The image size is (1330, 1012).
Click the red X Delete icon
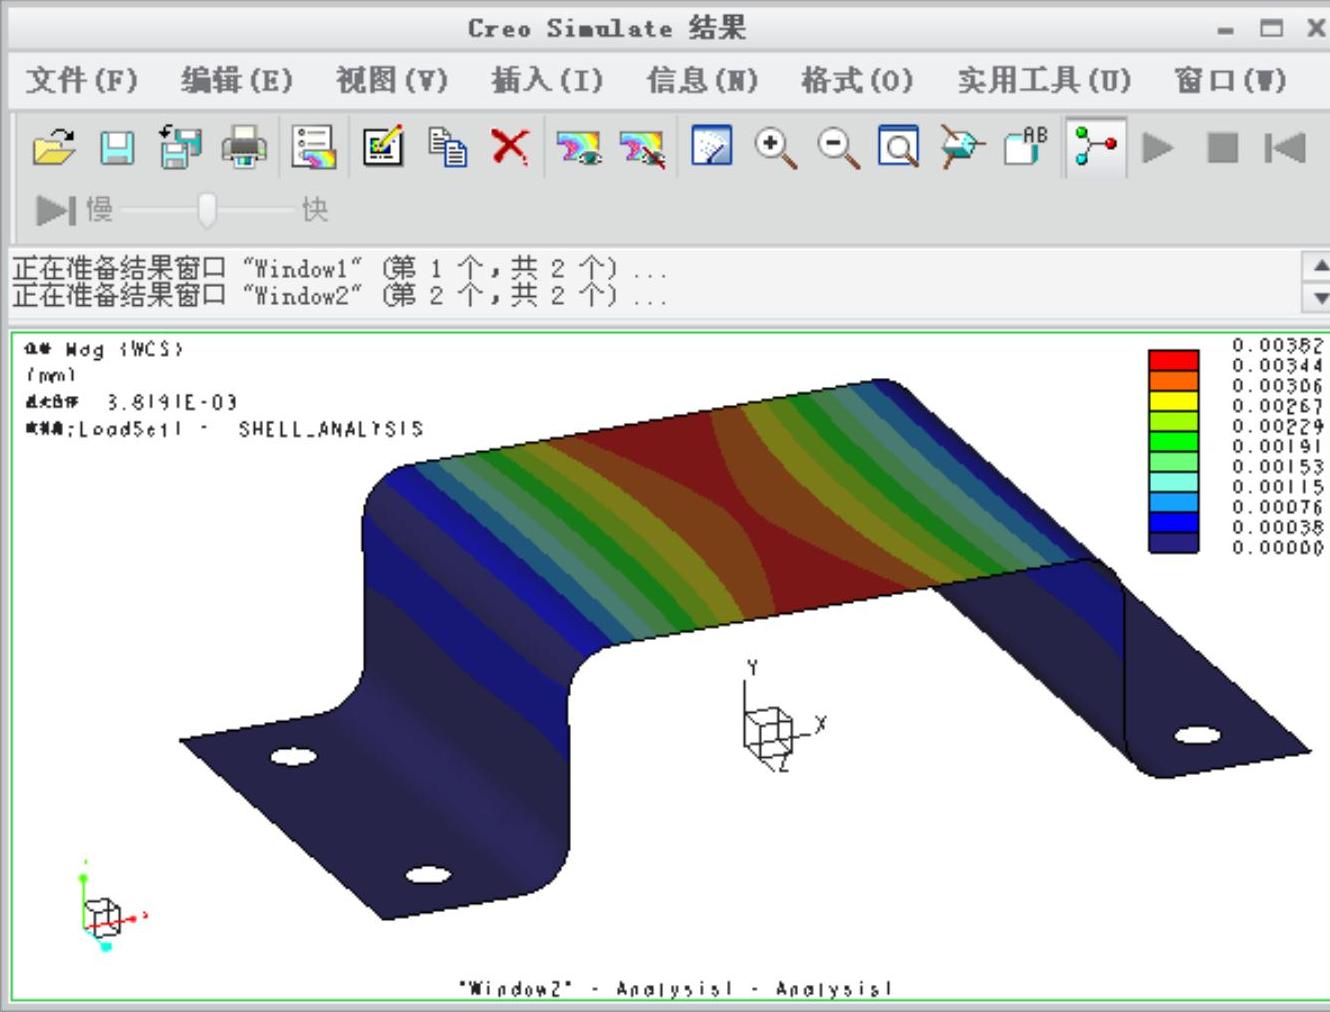tap(510, 147)
